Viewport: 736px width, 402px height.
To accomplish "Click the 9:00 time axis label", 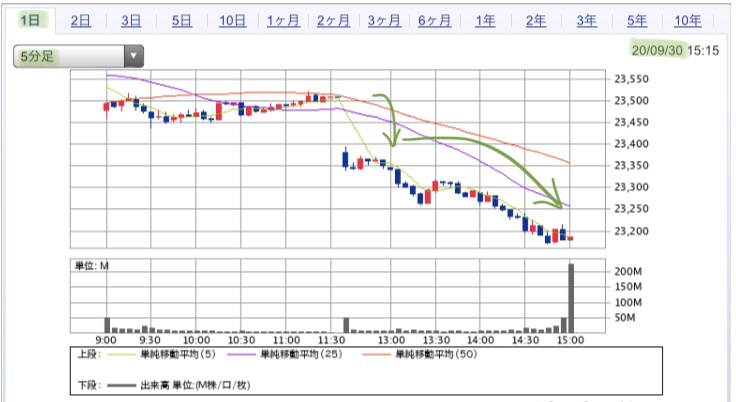I will 106,340.
